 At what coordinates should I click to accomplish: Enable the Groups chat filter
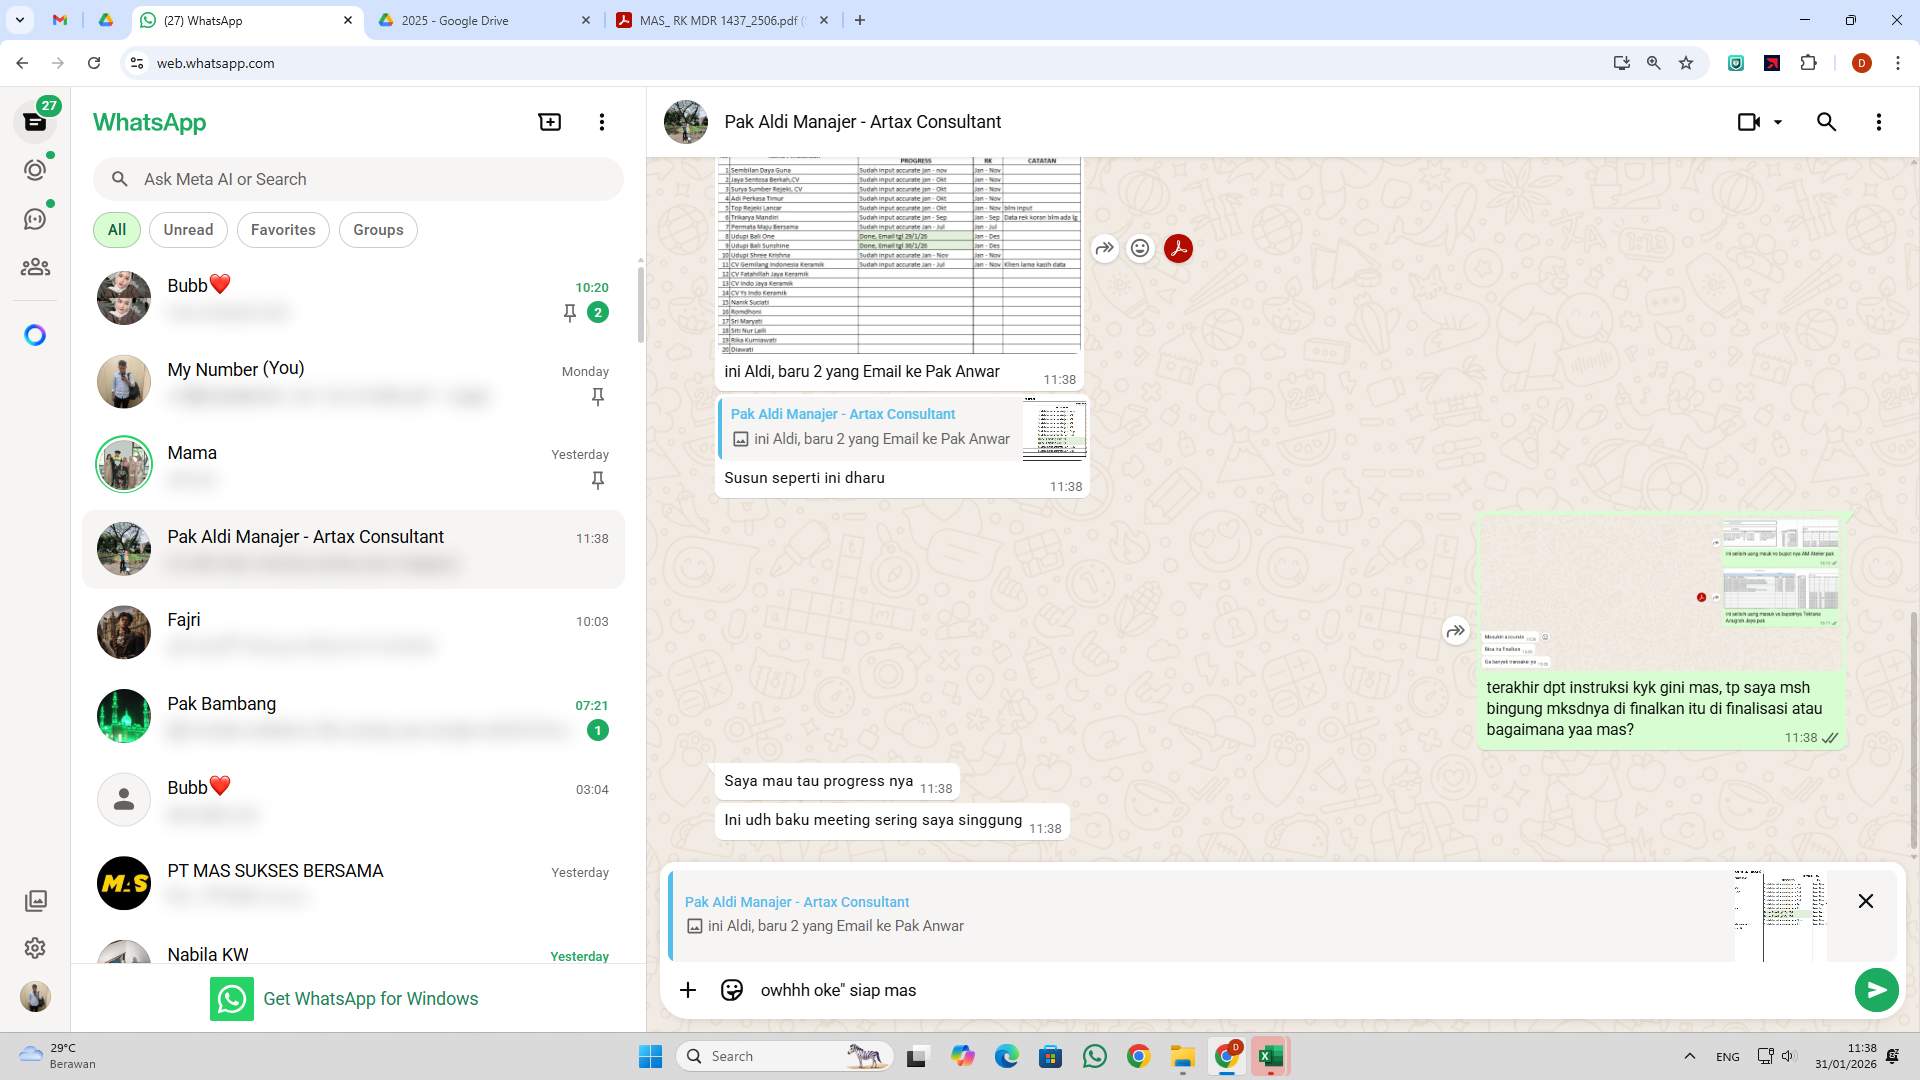click(x=378, y=229)
